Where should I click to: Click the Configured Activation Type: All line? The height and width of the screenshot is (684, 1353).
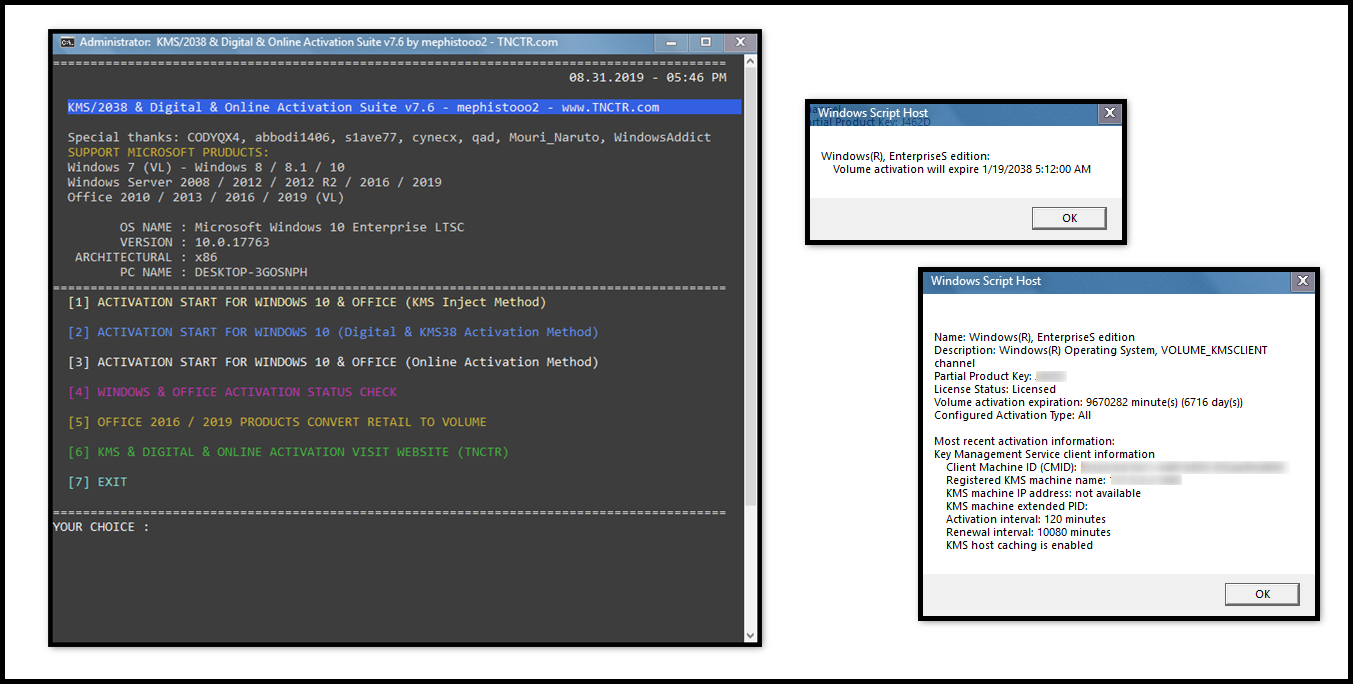pyautogui.click(x=1013, y=415)
